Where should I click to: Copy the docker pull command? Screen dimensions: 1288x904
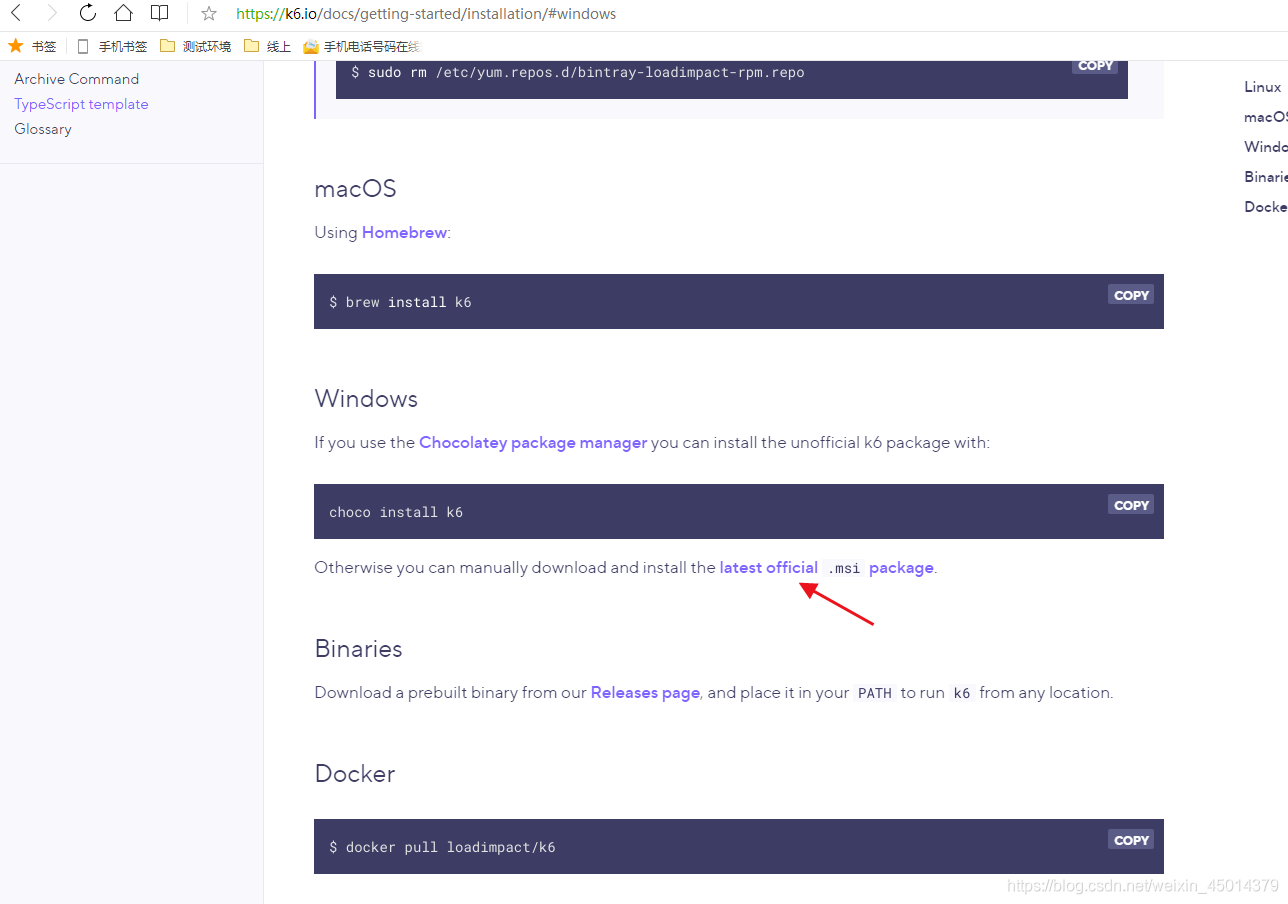pos(1131,840)
